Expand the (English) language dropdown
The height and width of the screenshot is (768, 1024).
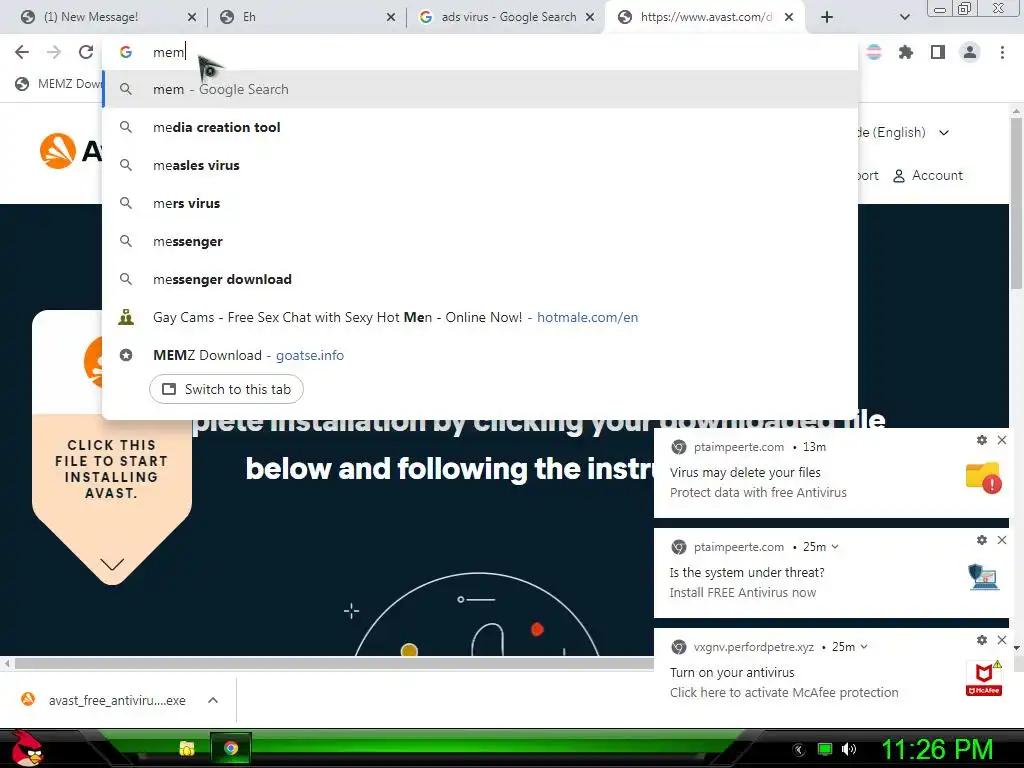[x=904, y=133]
